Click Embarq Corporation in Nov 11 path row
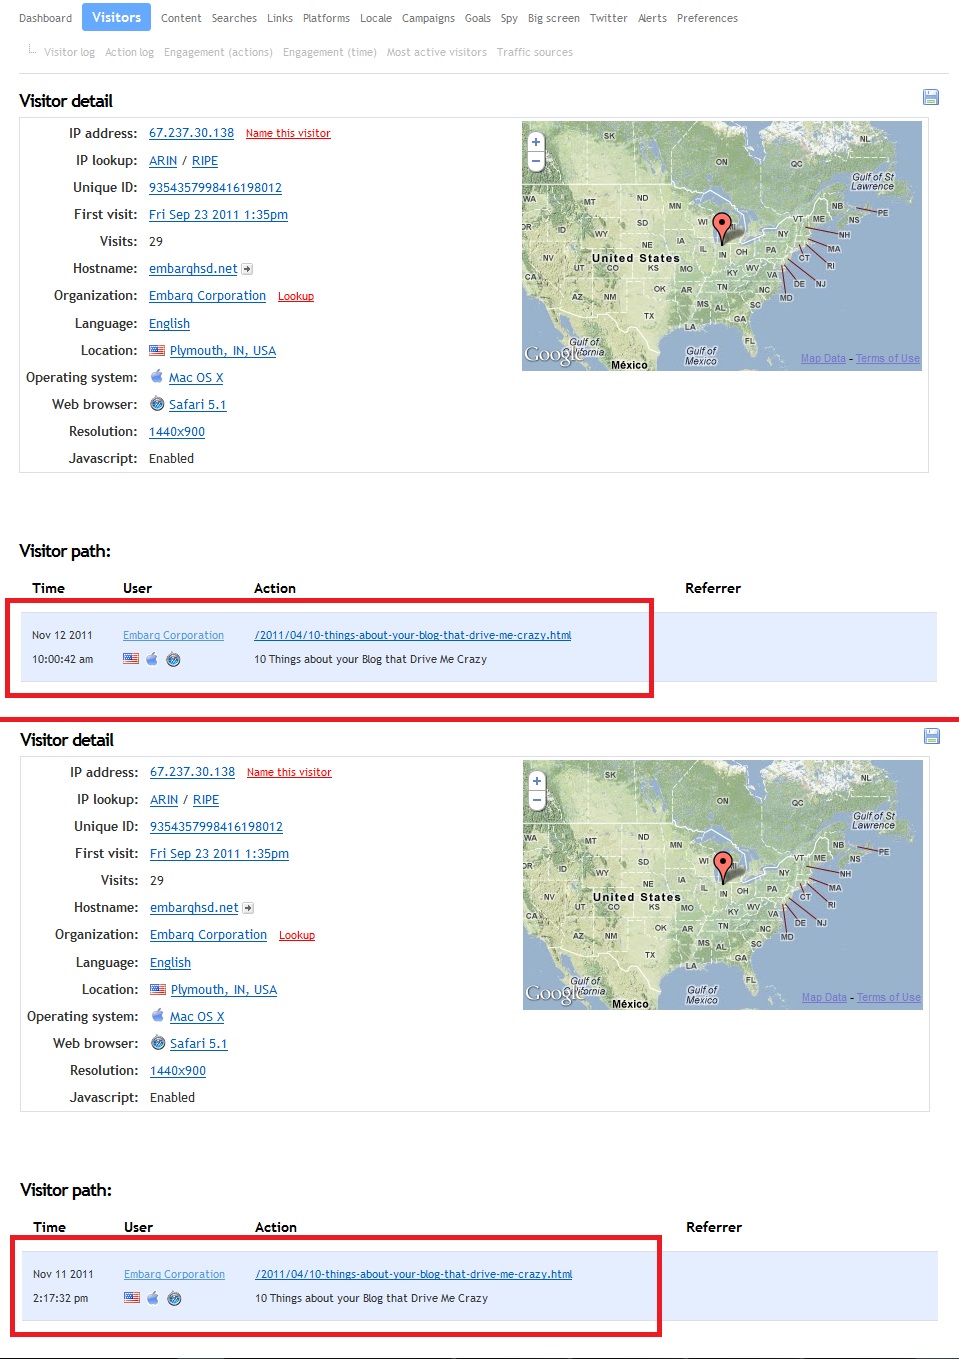Image resolution: width=959 pixels, height=1359 pixels. coord(174,1274)
